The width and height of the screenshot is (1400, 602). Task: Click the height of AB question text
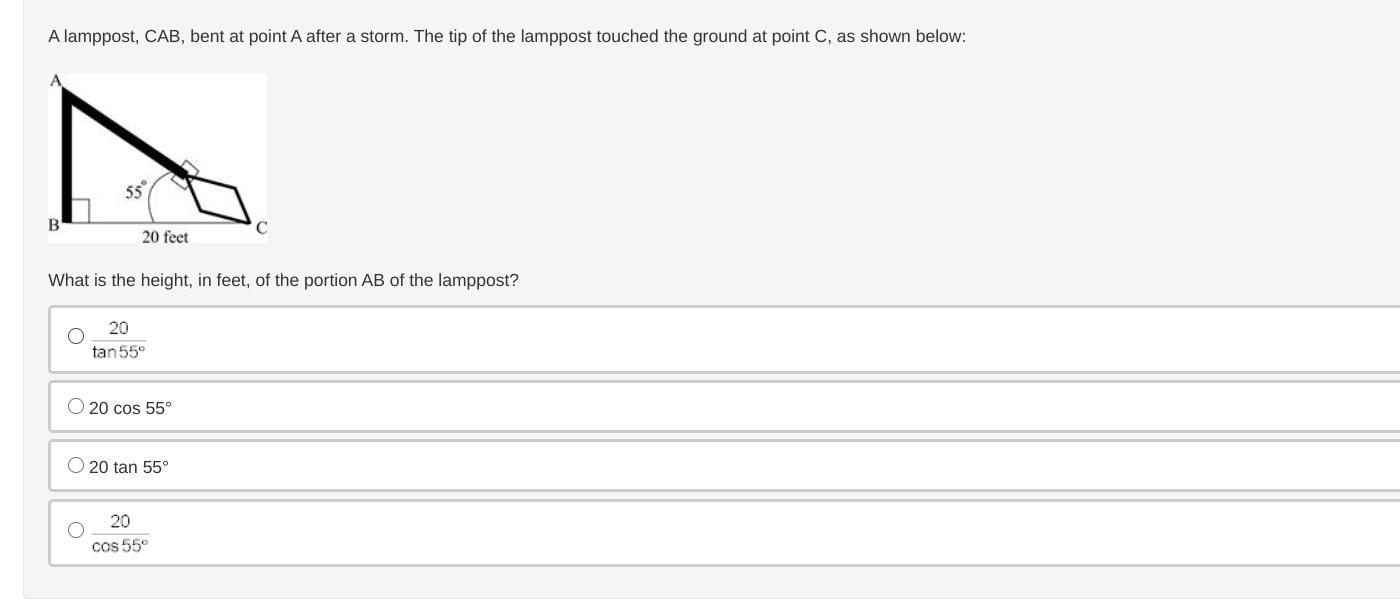click(x=283, y=281)
